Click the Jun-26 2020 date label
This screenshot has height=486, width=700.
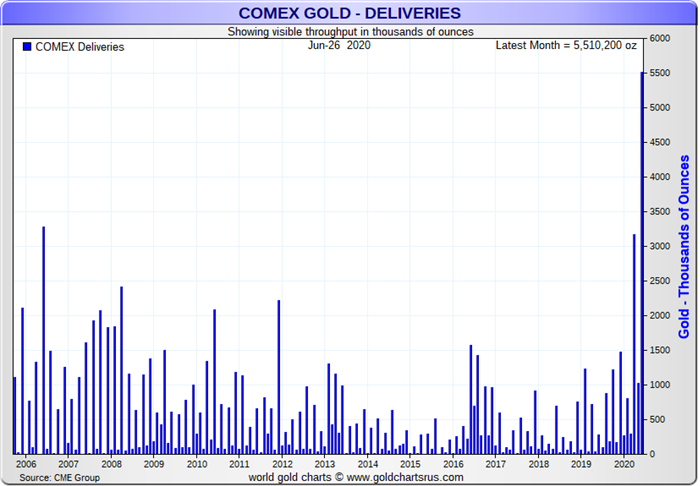point(339,45)
